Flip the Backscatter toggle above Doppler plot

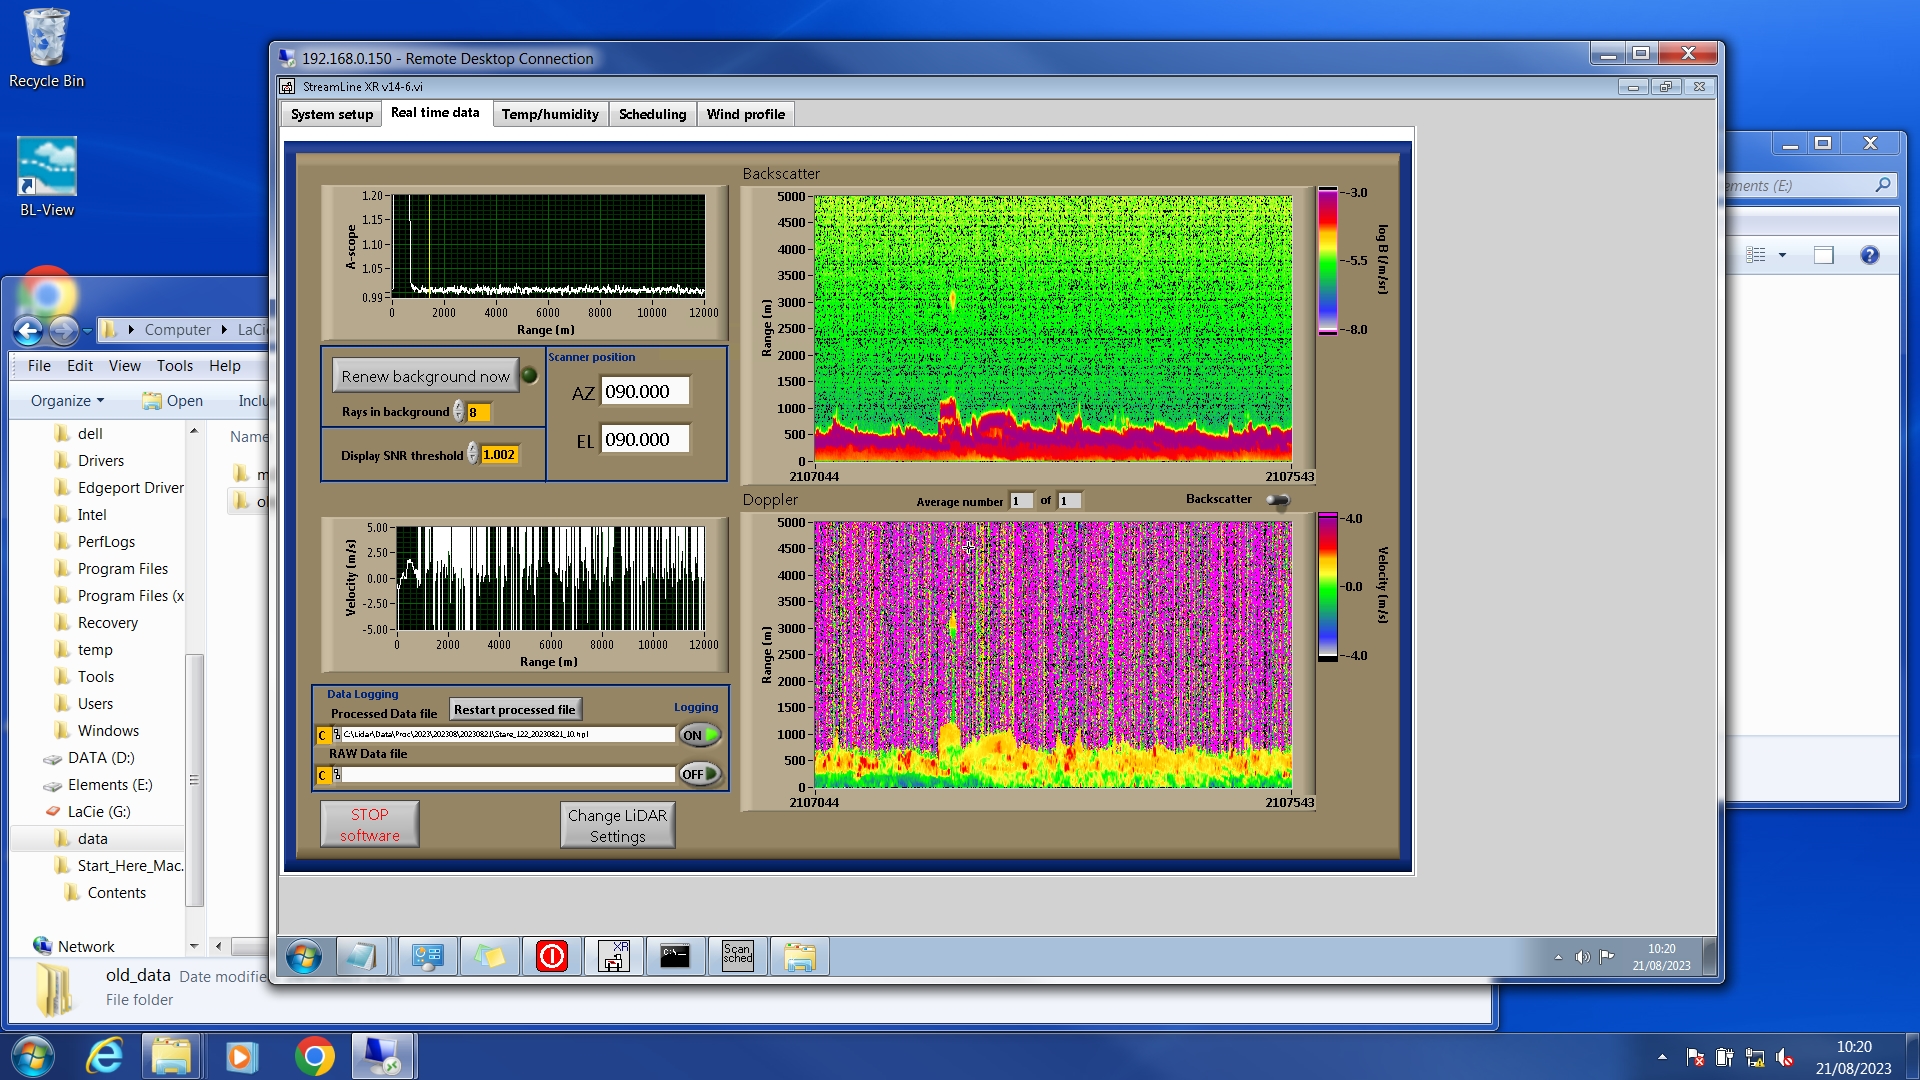[1277, 500]
